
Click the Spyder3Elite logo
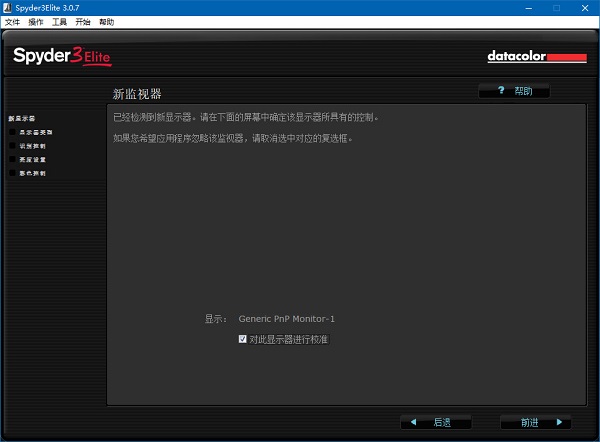coord(62,57)
